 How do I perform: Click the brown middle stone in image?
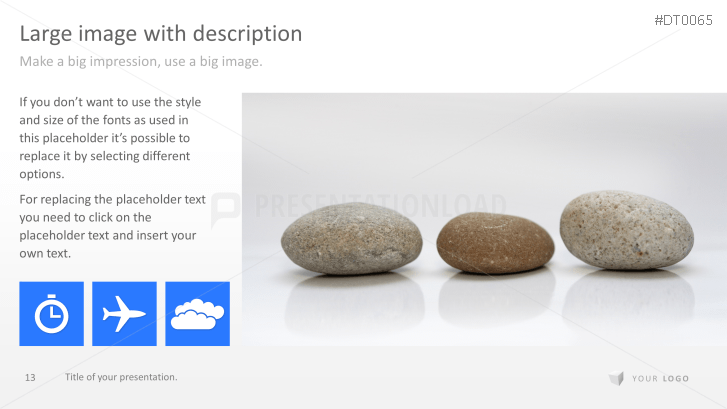[495, 242]
